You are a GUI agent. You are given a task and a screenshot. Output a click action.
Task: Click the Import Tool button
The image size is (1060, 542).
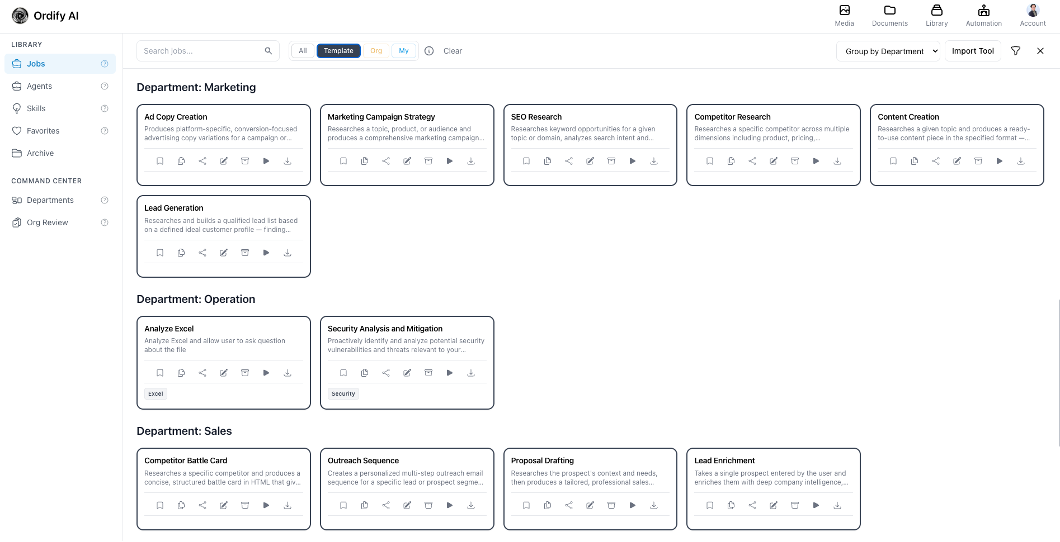click(973, 51)
